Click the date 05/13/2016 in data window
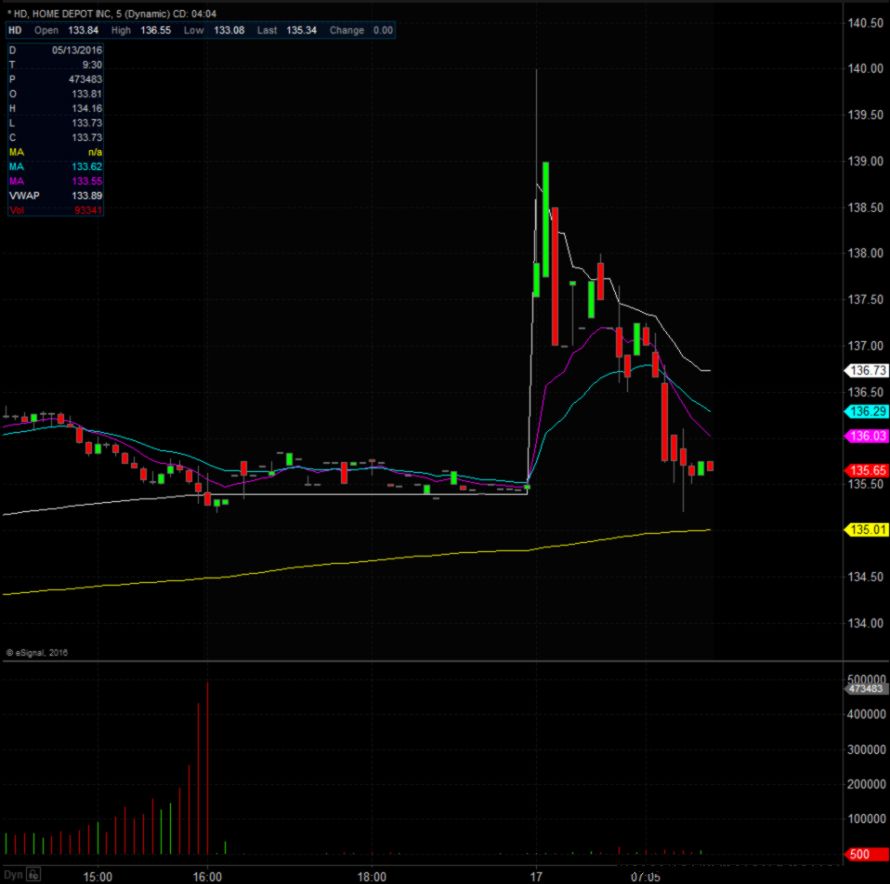 click(x=77, y=50)
